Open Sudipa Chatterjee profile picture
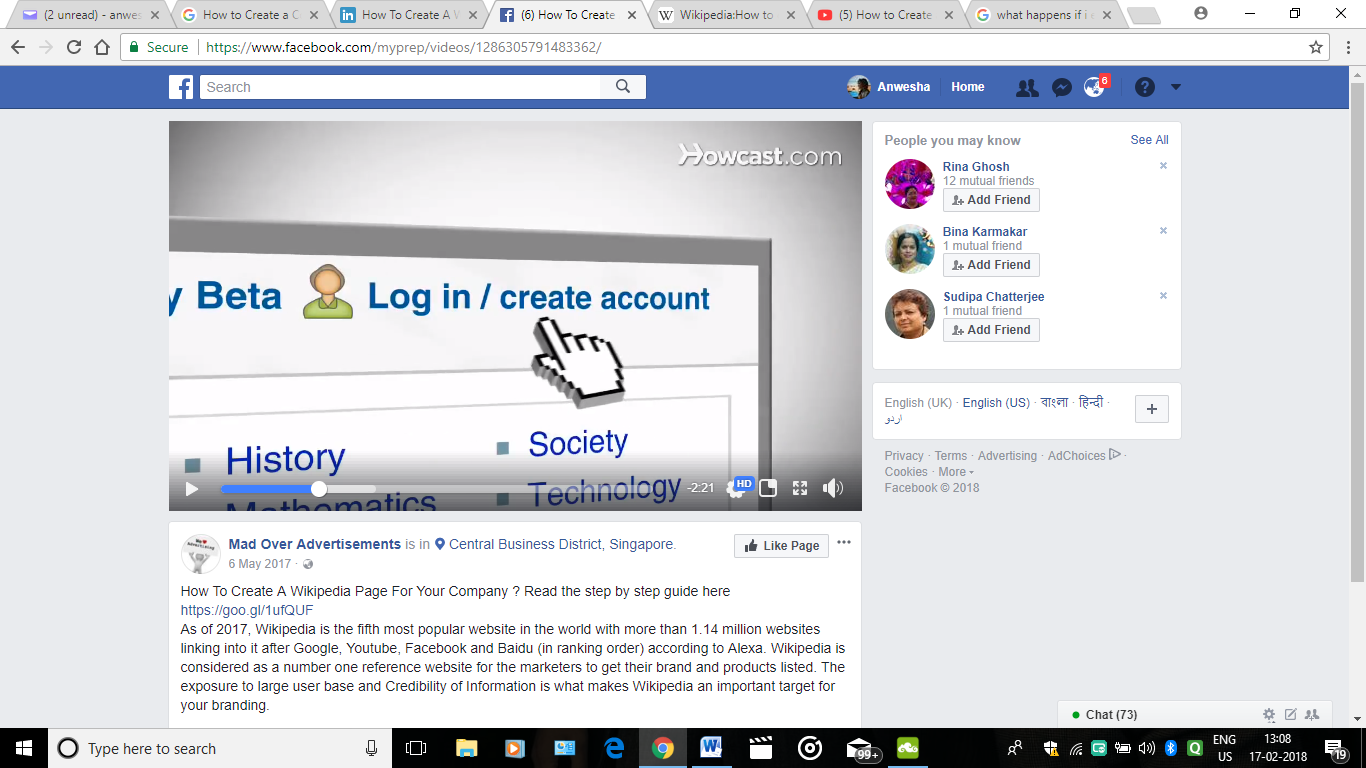 click(910, 314)
